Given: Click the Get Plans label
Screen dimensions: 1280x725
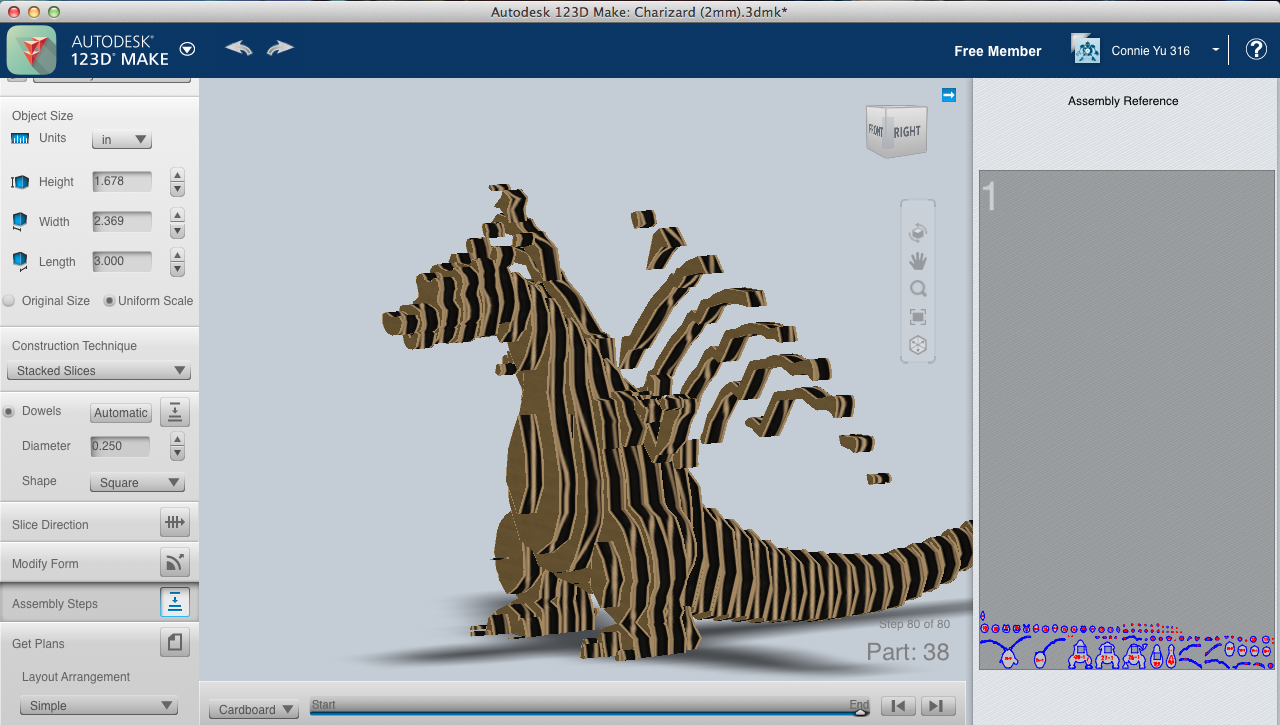Looking at the screenshot, I should [38, 644].
